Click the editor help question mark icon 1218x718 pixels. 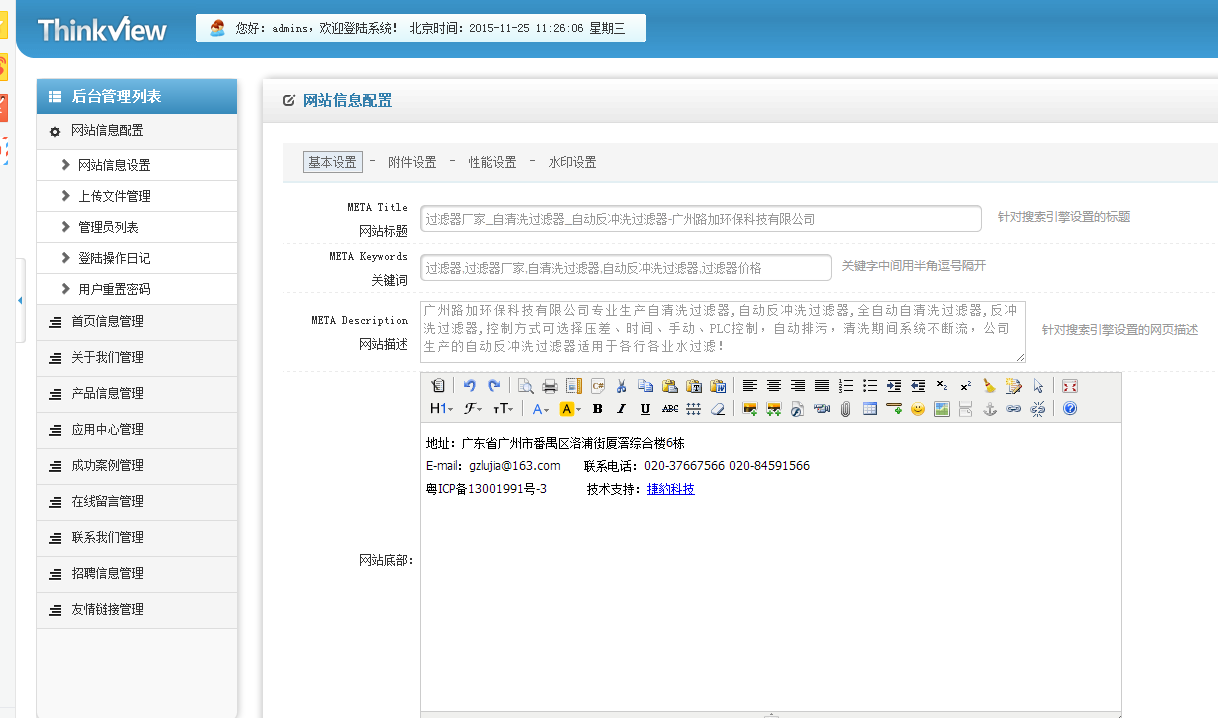[1070, 409]
